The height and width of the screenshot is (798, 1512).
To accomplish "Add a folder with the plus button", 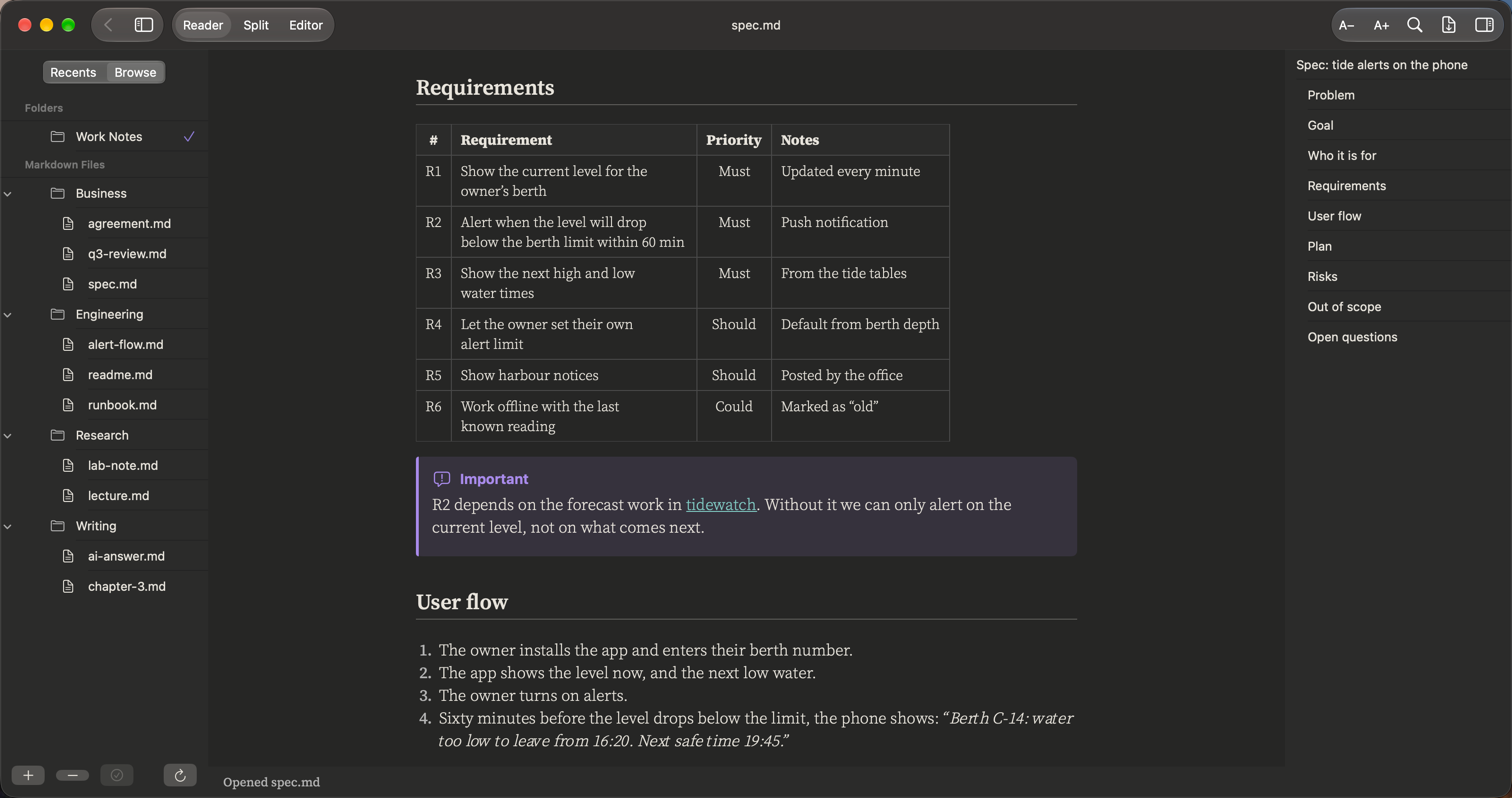I will (28, 775).
